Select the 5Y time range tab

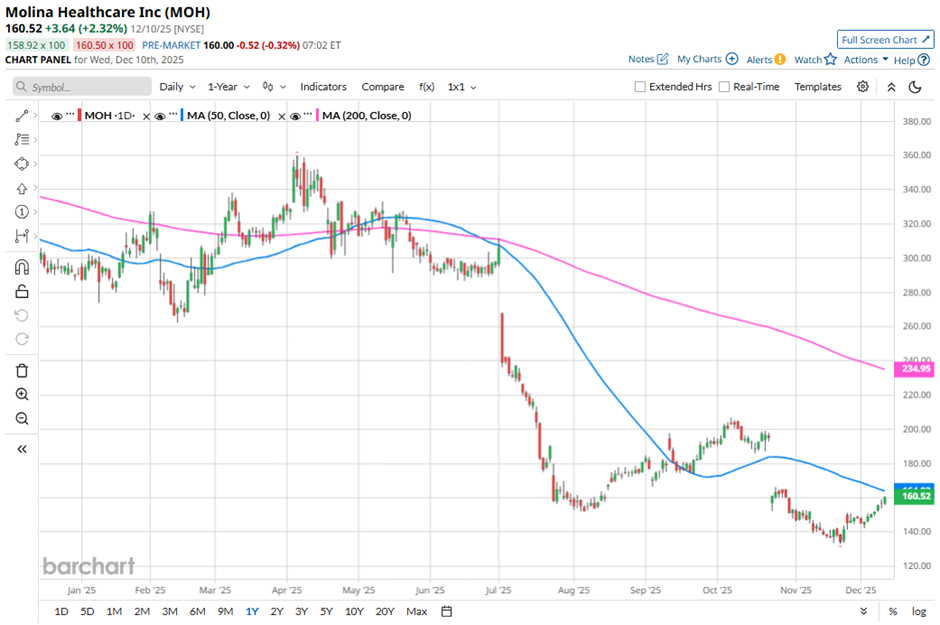(326, 611)
